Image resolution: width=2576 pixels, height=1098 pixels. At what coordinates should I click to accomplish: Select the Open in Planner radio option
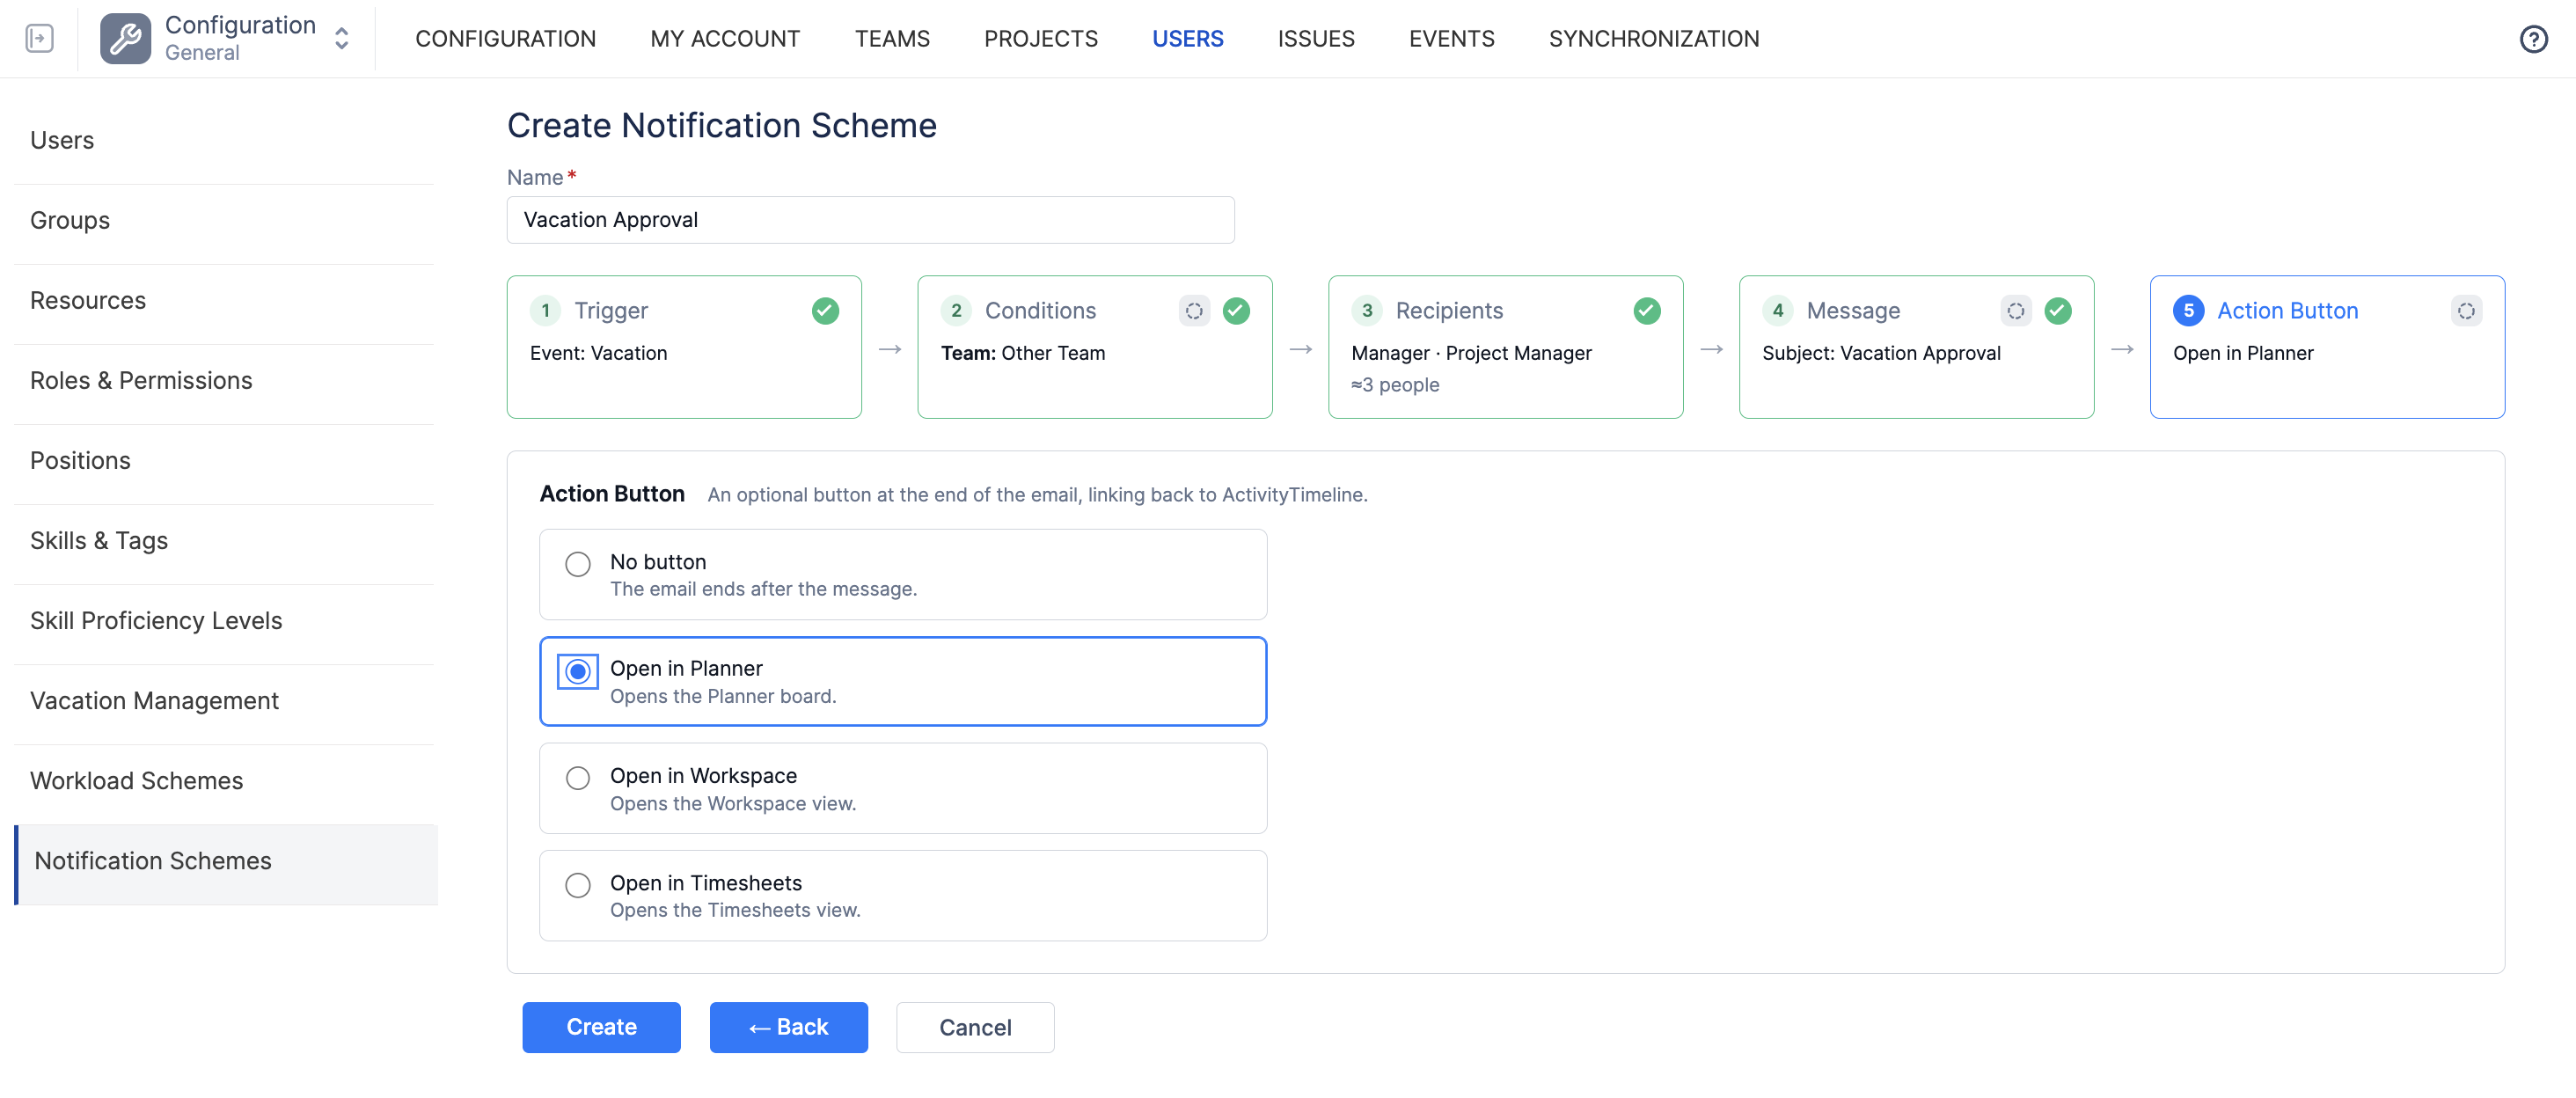(578, 671)
